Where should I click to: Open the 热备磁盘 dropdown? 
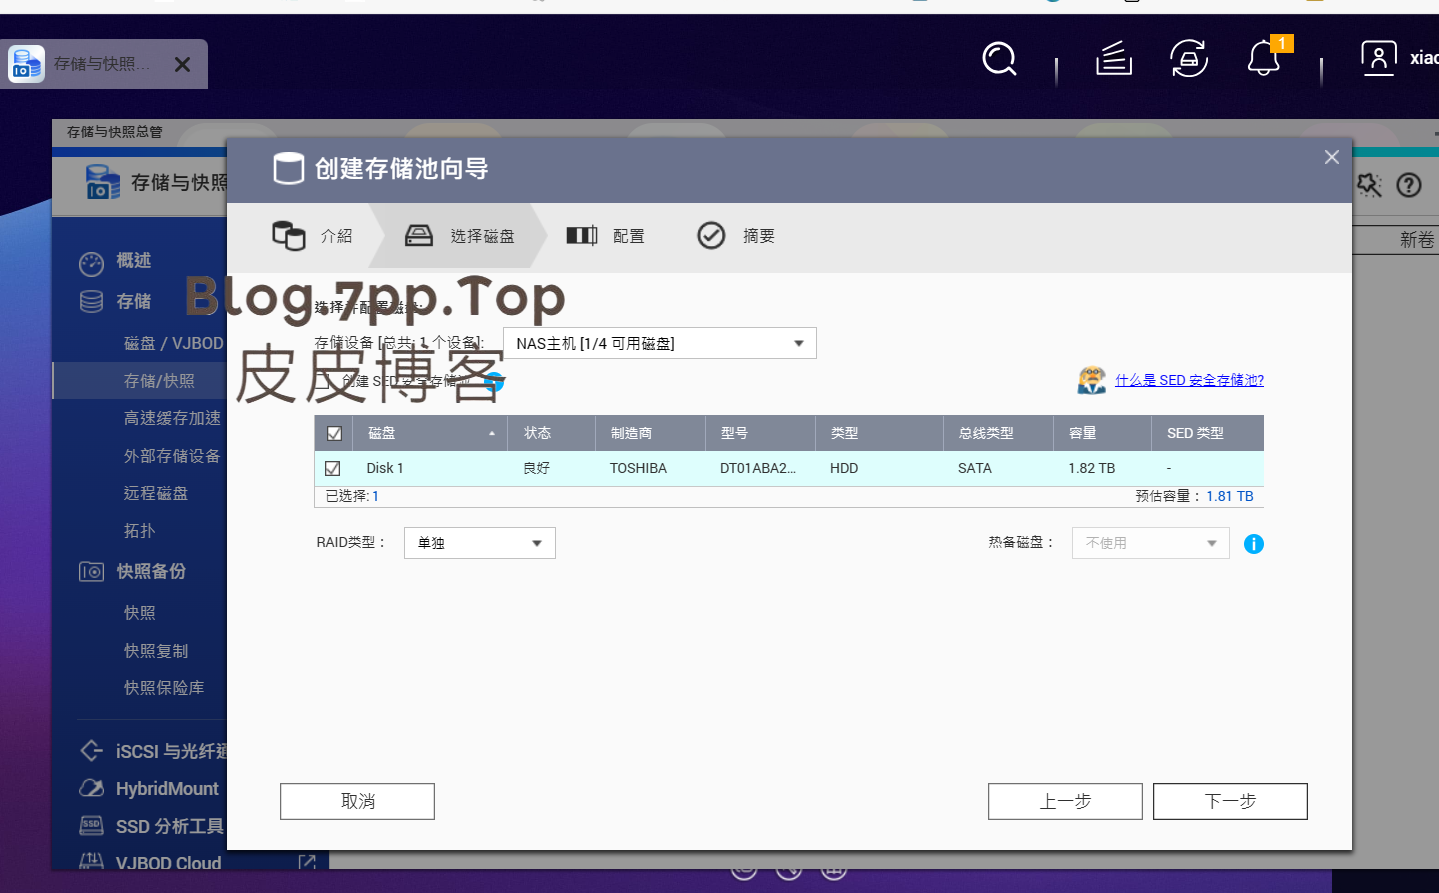[1151, 543]
